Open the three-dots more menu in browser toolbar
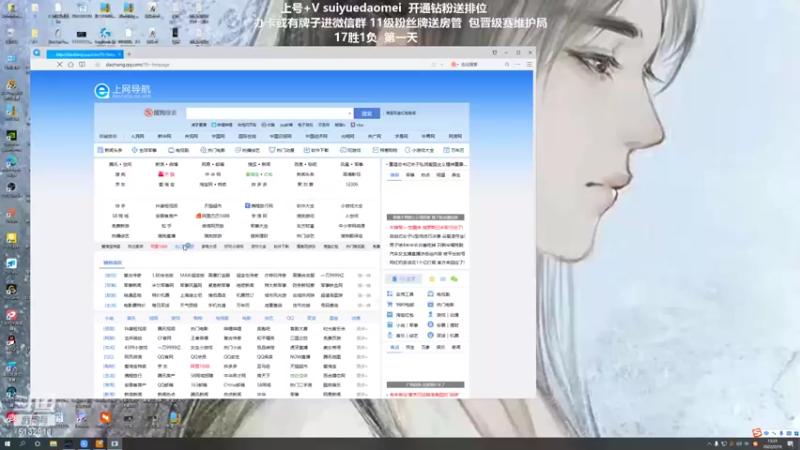 pyautogui.click(x=518, y=65)
